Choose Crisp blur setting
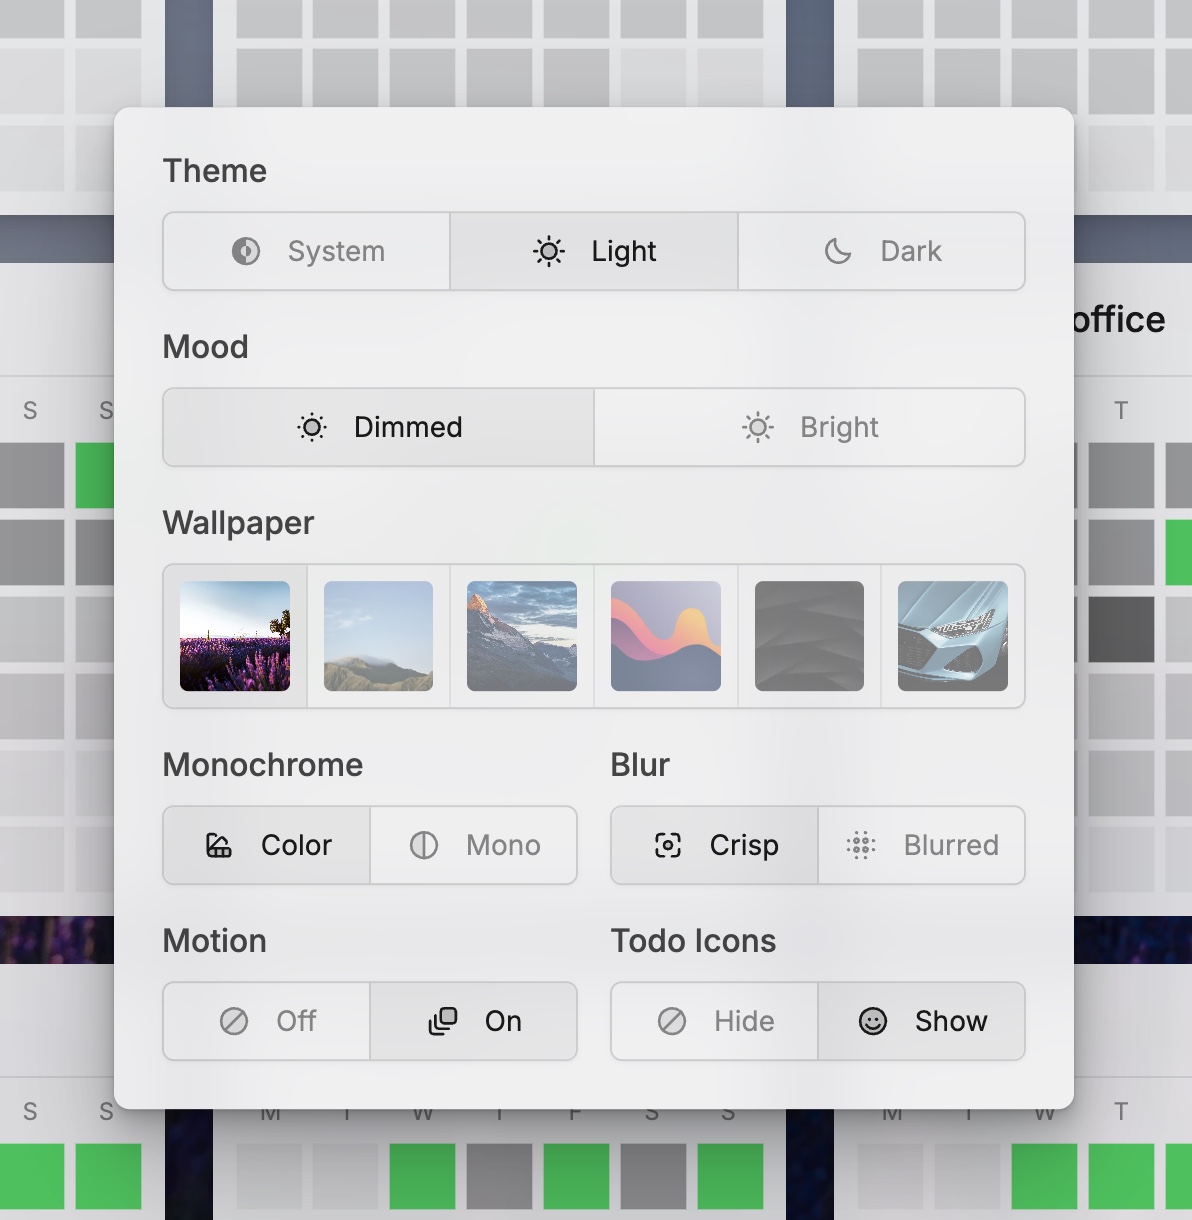Image resolution: width=1192 pixels, height=1220 pixels. [x=715, y=845]
